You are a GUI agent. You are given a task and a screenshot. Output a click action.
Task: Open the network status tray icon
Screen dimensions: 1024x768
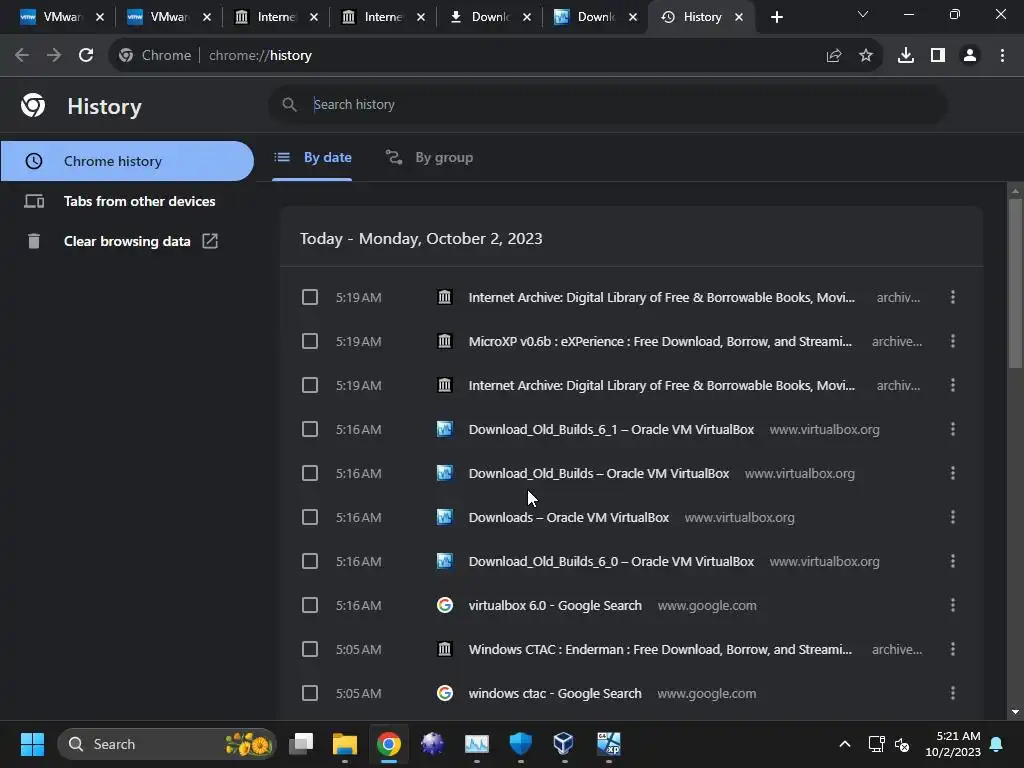tap(876, 744)
